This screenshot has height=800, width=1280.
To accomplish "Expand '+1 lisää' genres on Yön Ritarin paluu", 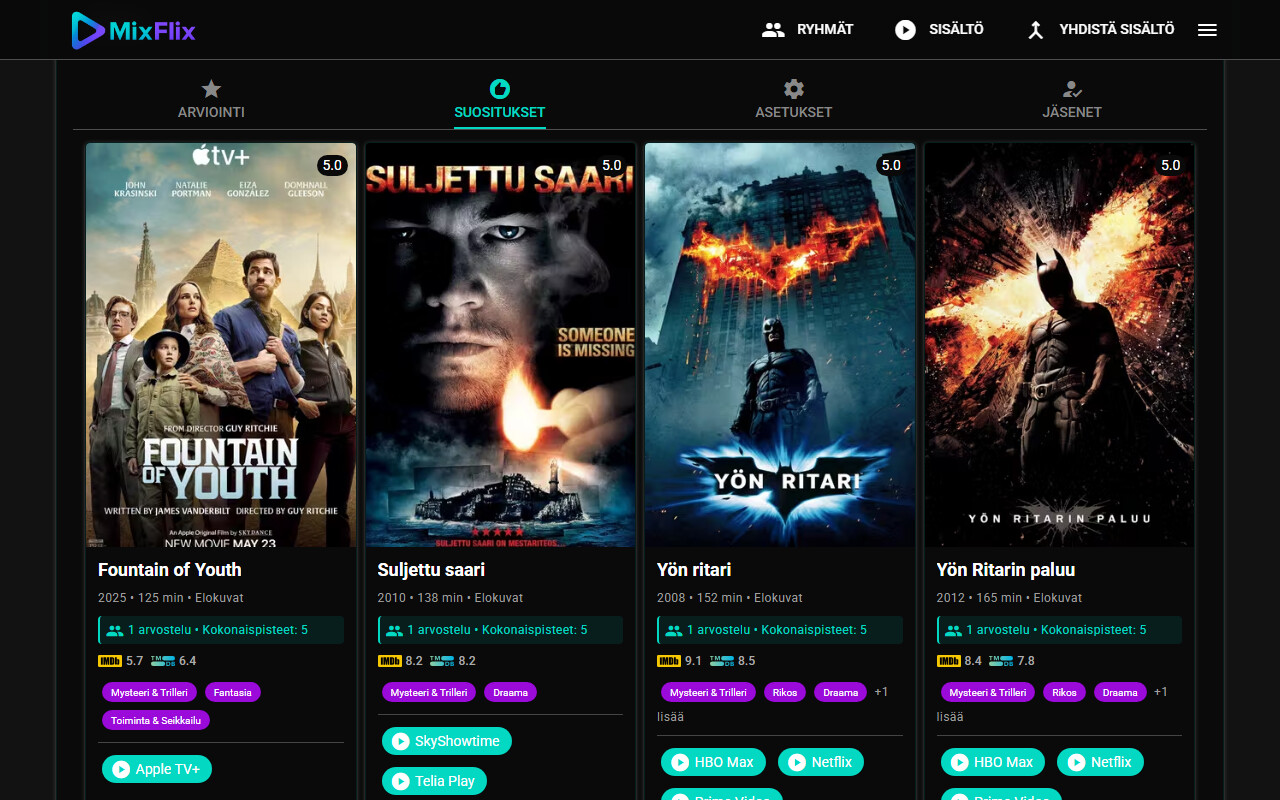I will pos(1161,692).
